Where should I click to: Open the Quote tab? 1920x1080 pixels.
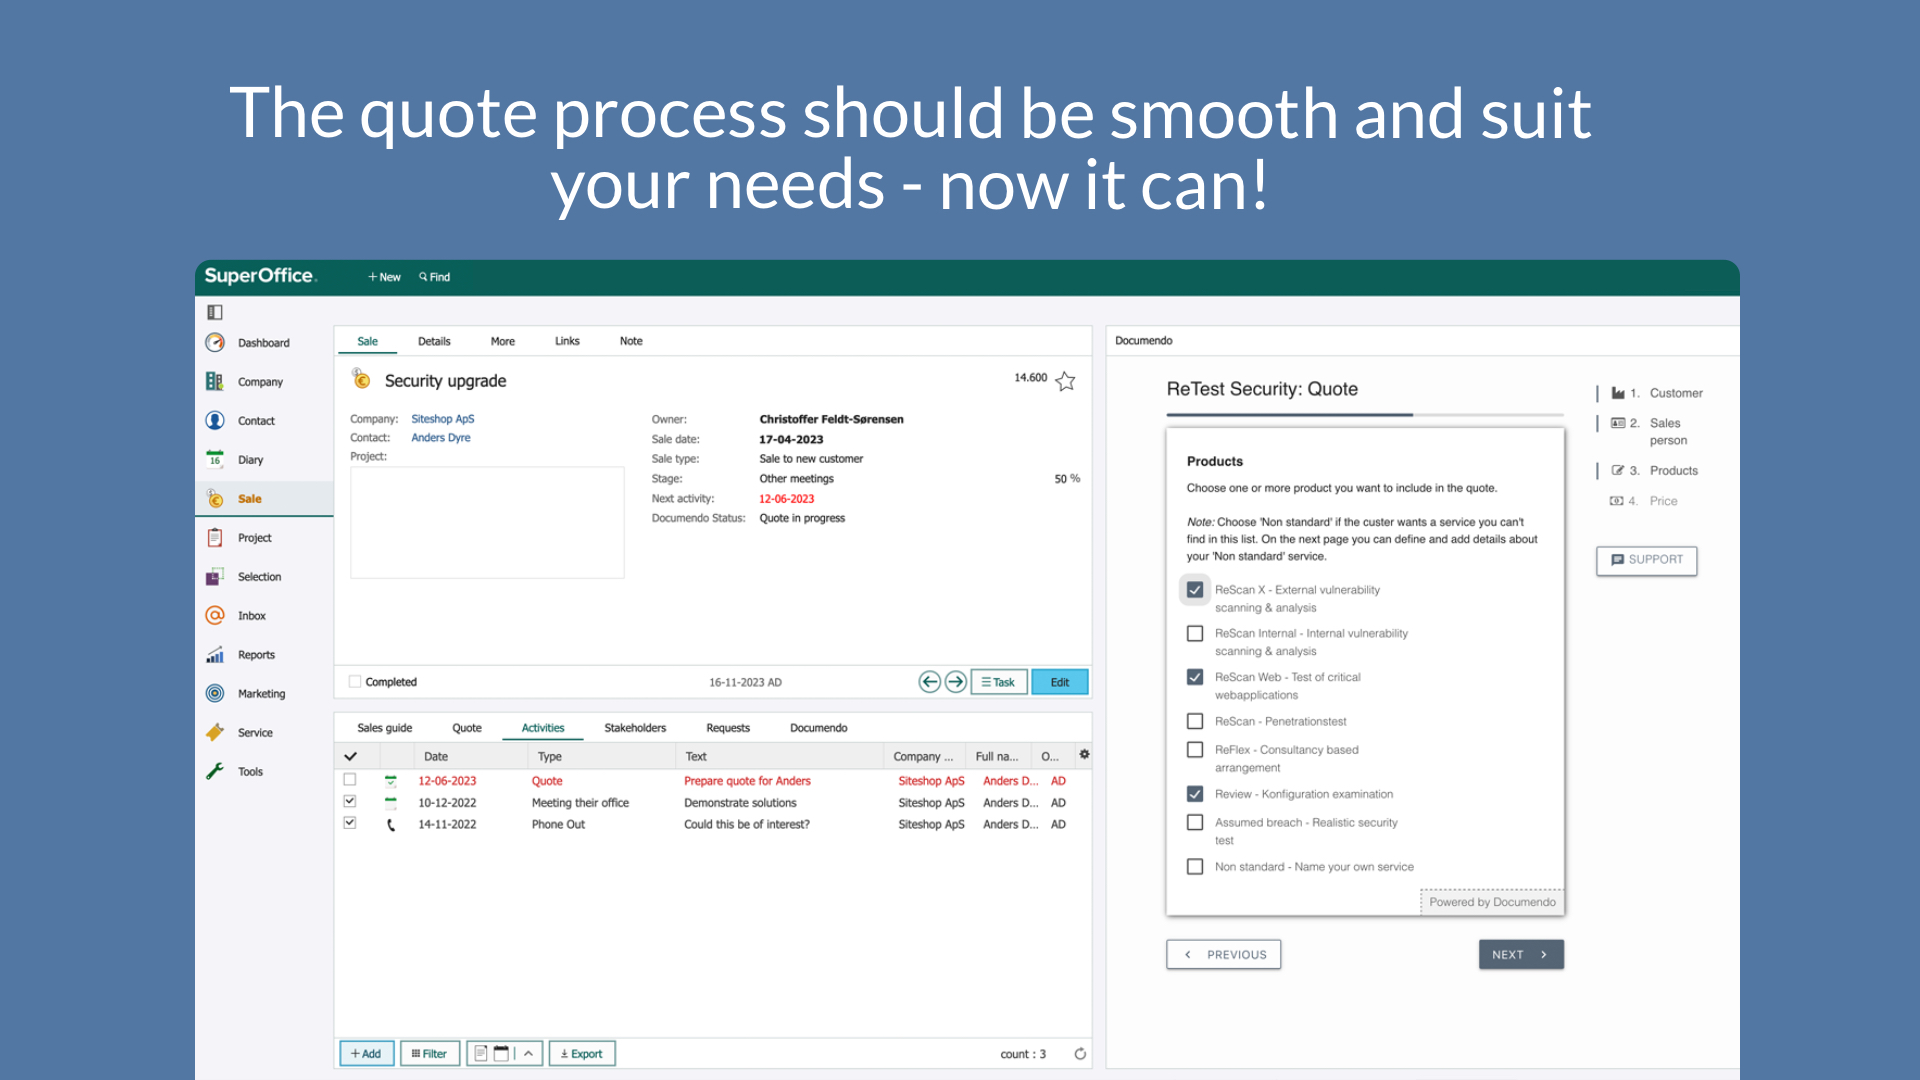pyautogui.click(x=467, y=728)
